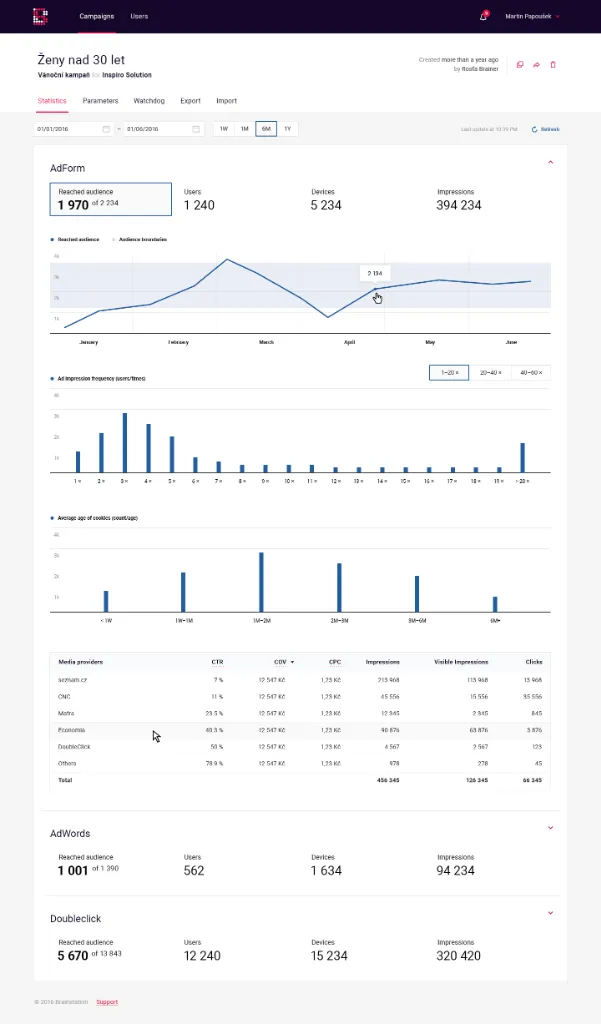601x1024 pixels.
Task: Open the Users top navigation item
Action: point(139,16)
